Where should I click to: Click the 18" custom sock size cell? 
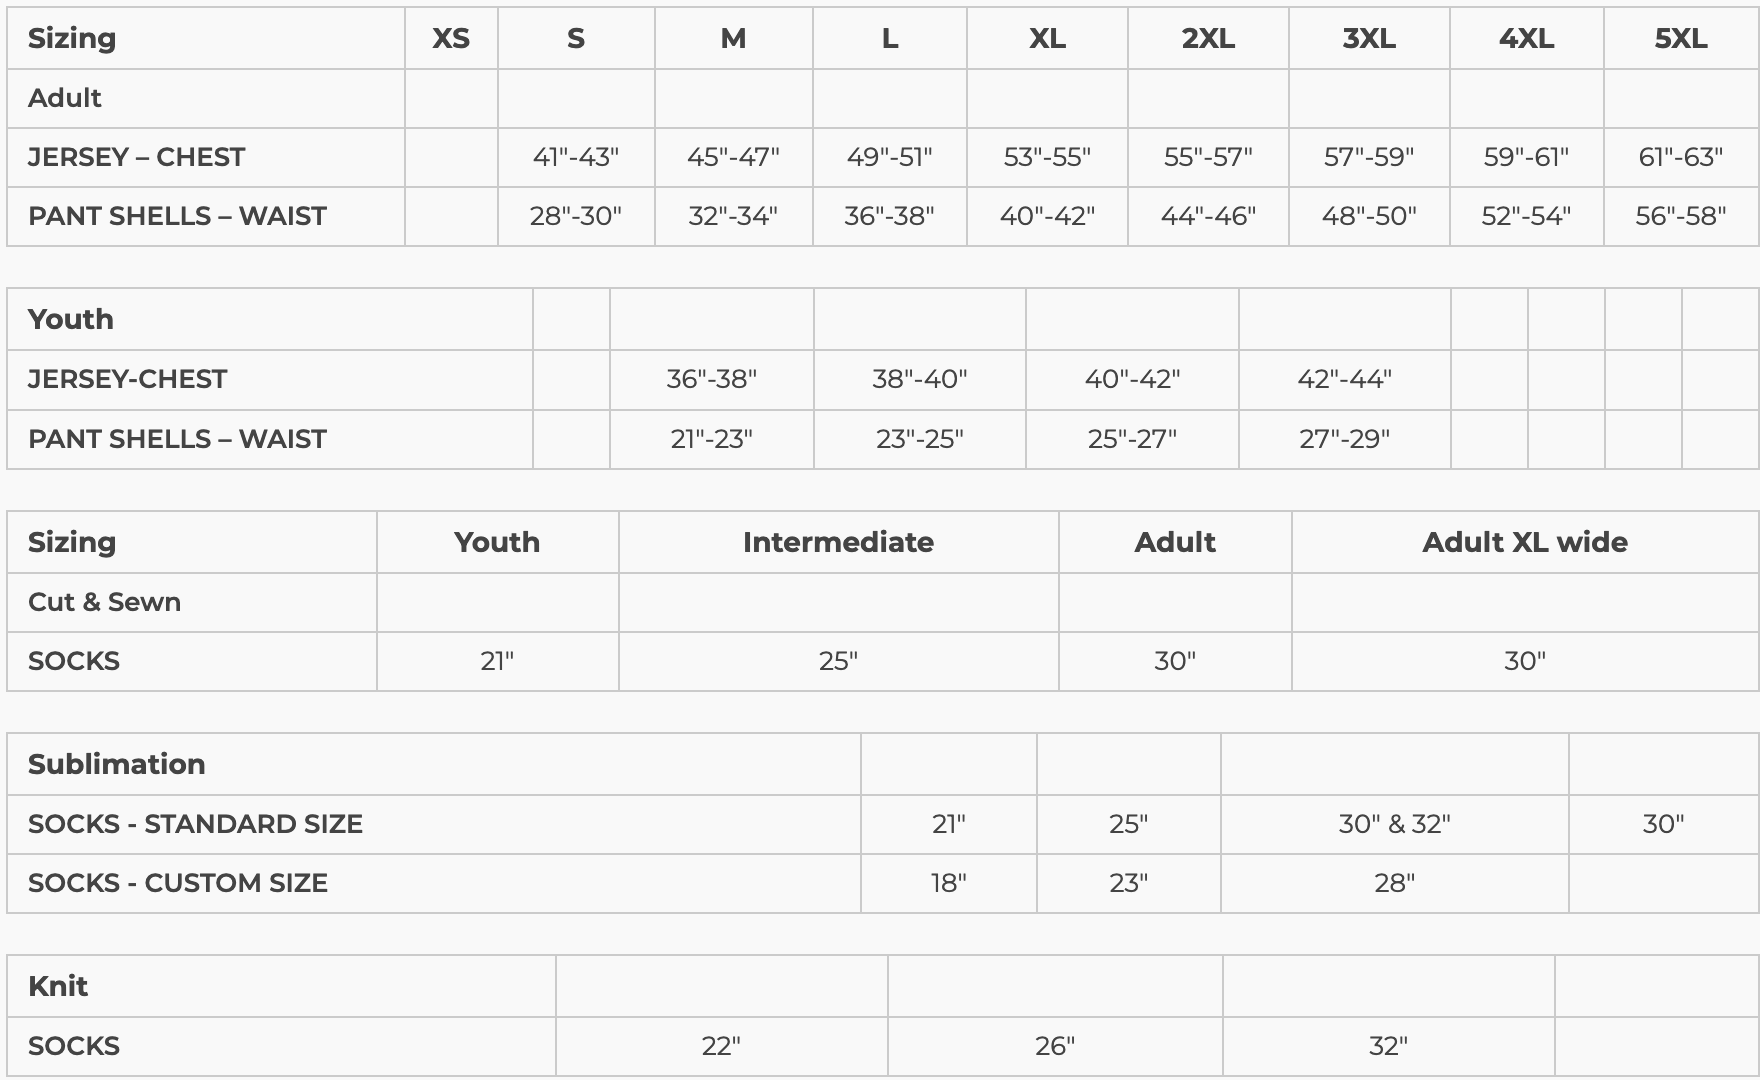[x=948, y=883]
